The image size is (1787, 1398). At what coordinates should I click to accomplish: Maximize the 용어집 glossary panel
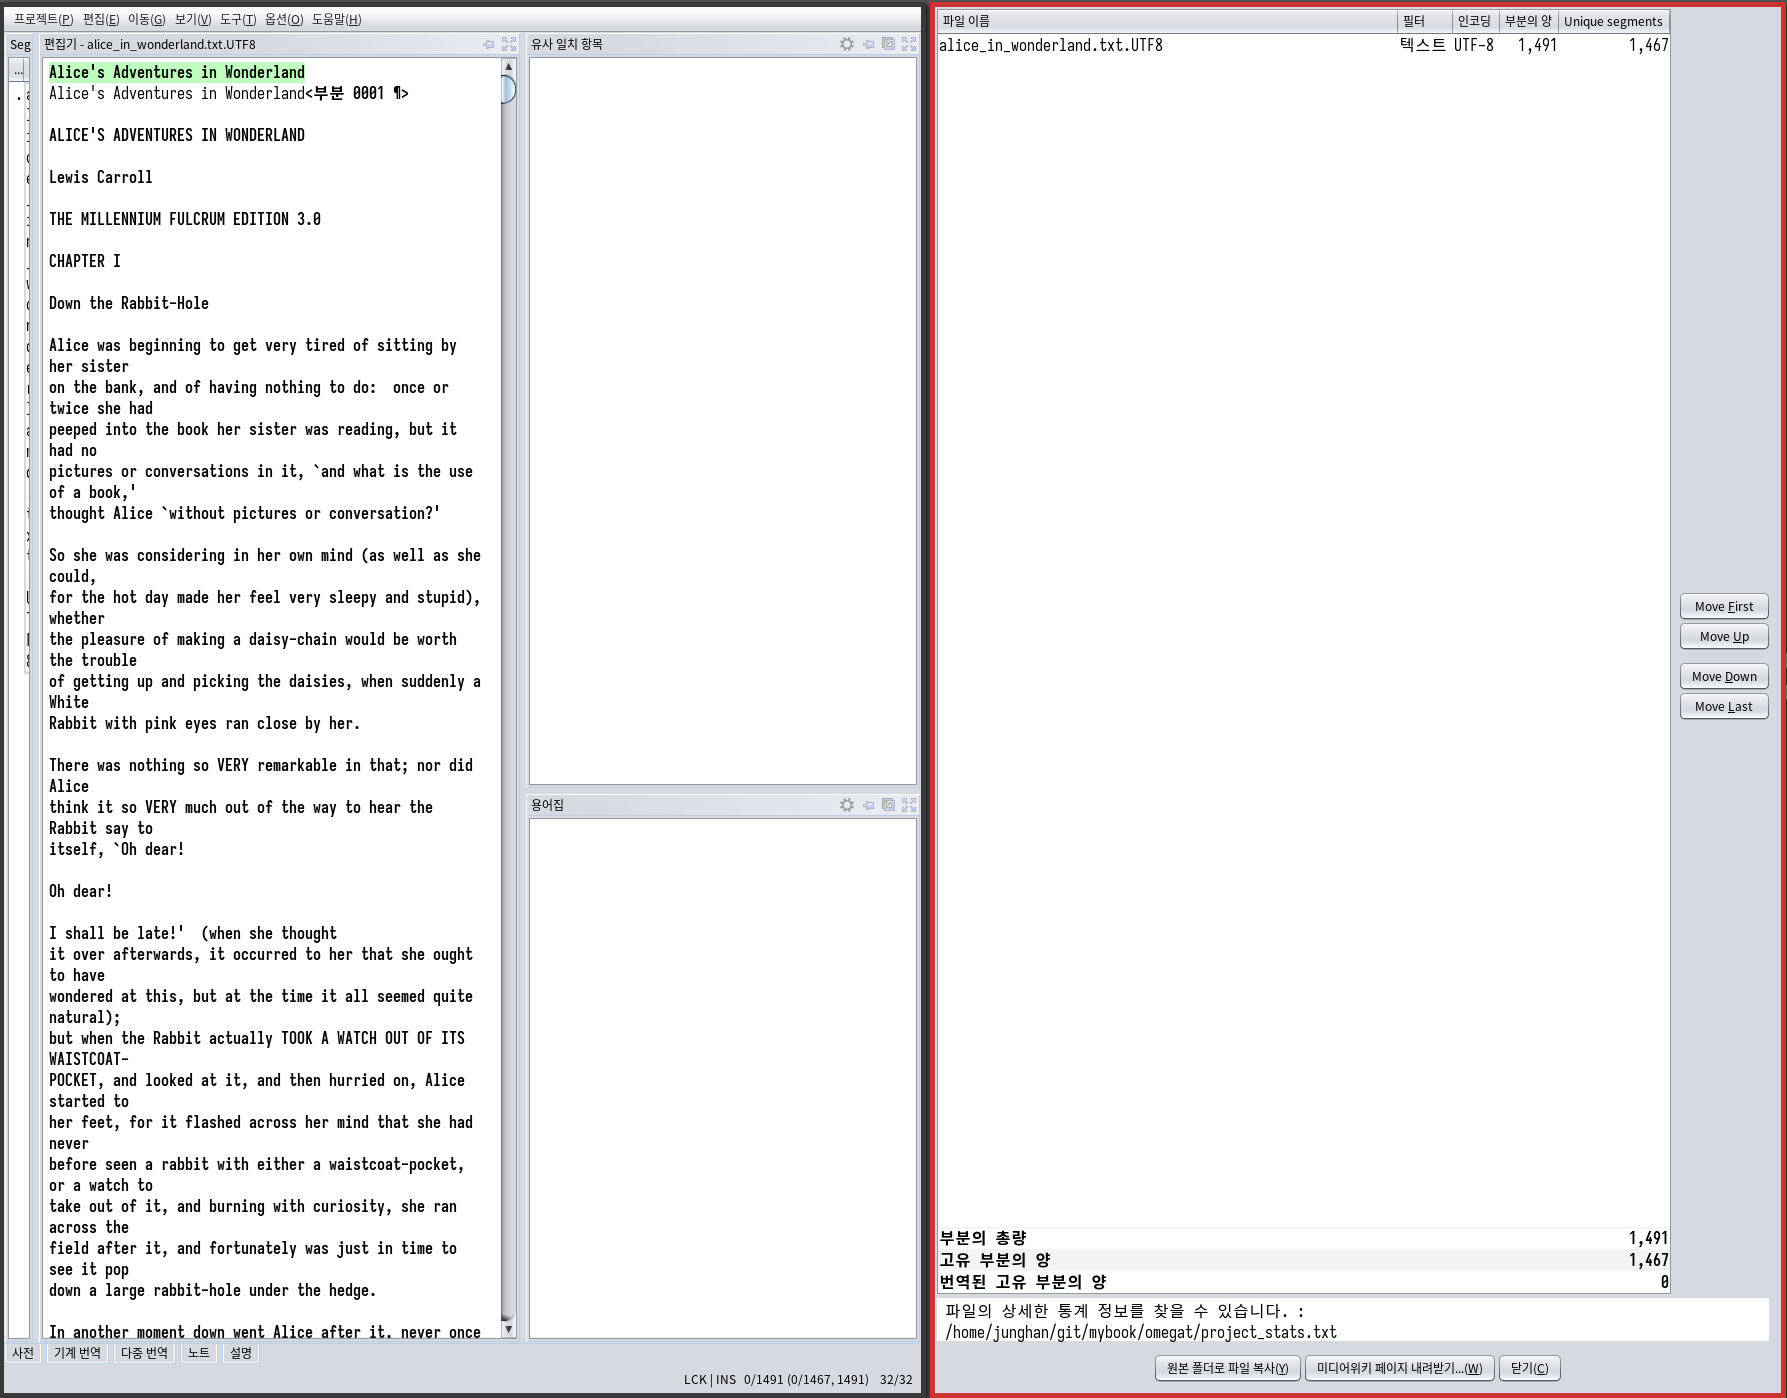[908, 805]
